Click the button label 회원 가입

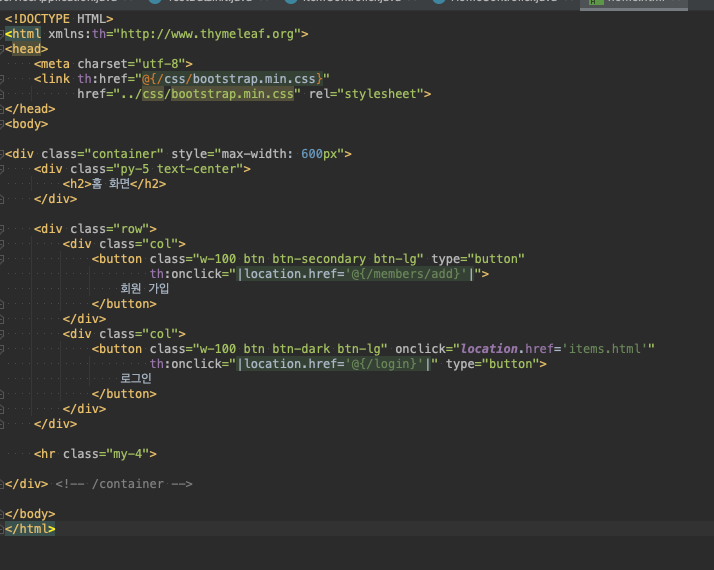coord(145,289)
